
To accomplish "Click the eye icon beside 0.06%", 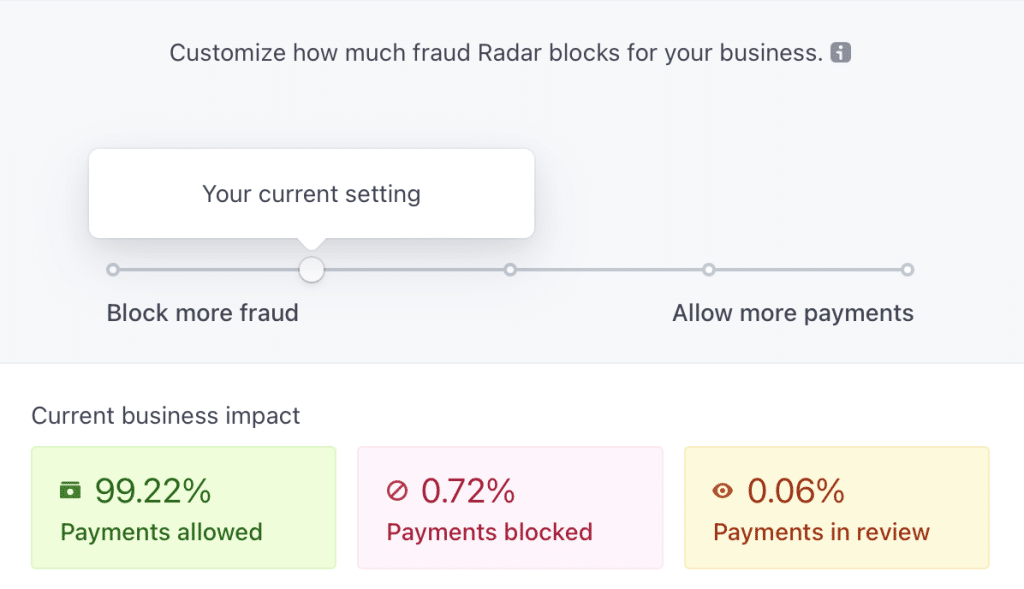I will coord(723,490).
